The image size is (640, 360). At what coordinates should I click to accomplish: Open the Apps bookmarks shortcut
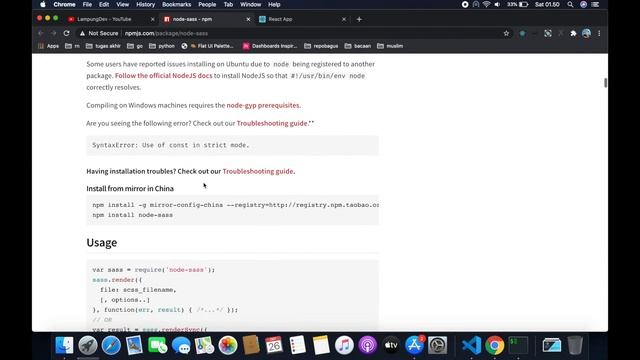click(x=49, y=46)
